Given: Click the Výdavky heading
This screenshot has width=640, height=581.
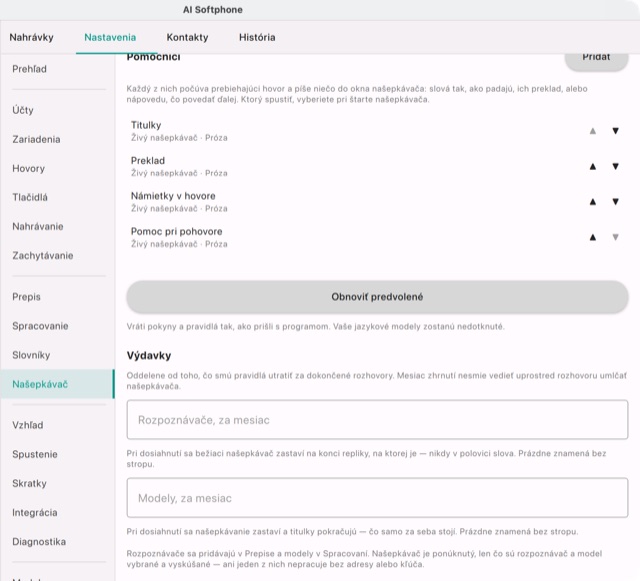Looking at the screenshot, I should [x=149, y=356].
